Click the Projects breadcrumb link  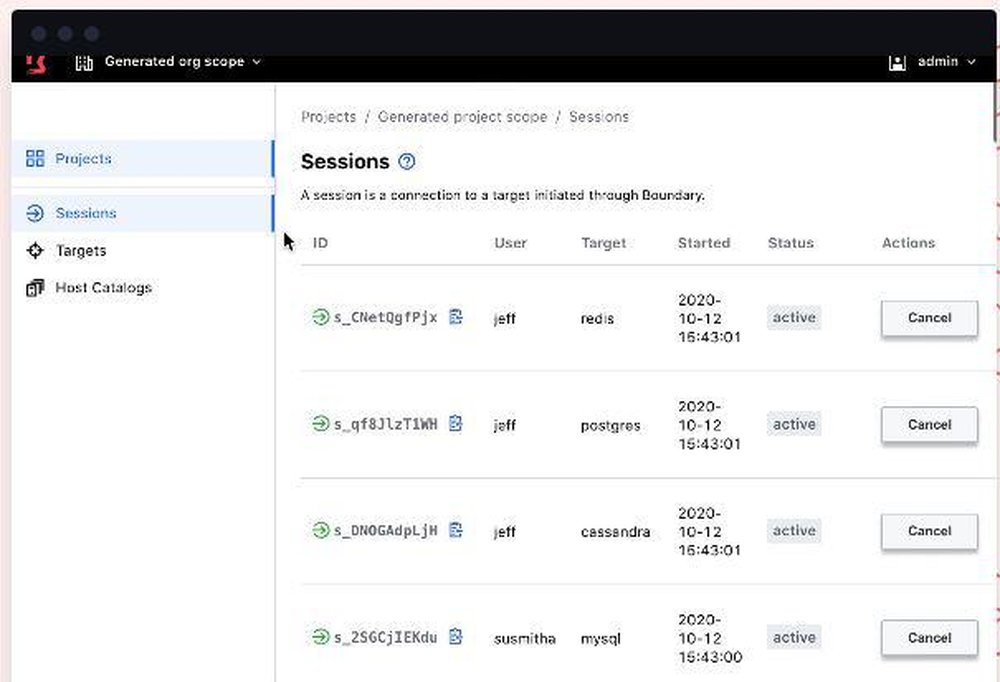[x=328, y=117]
